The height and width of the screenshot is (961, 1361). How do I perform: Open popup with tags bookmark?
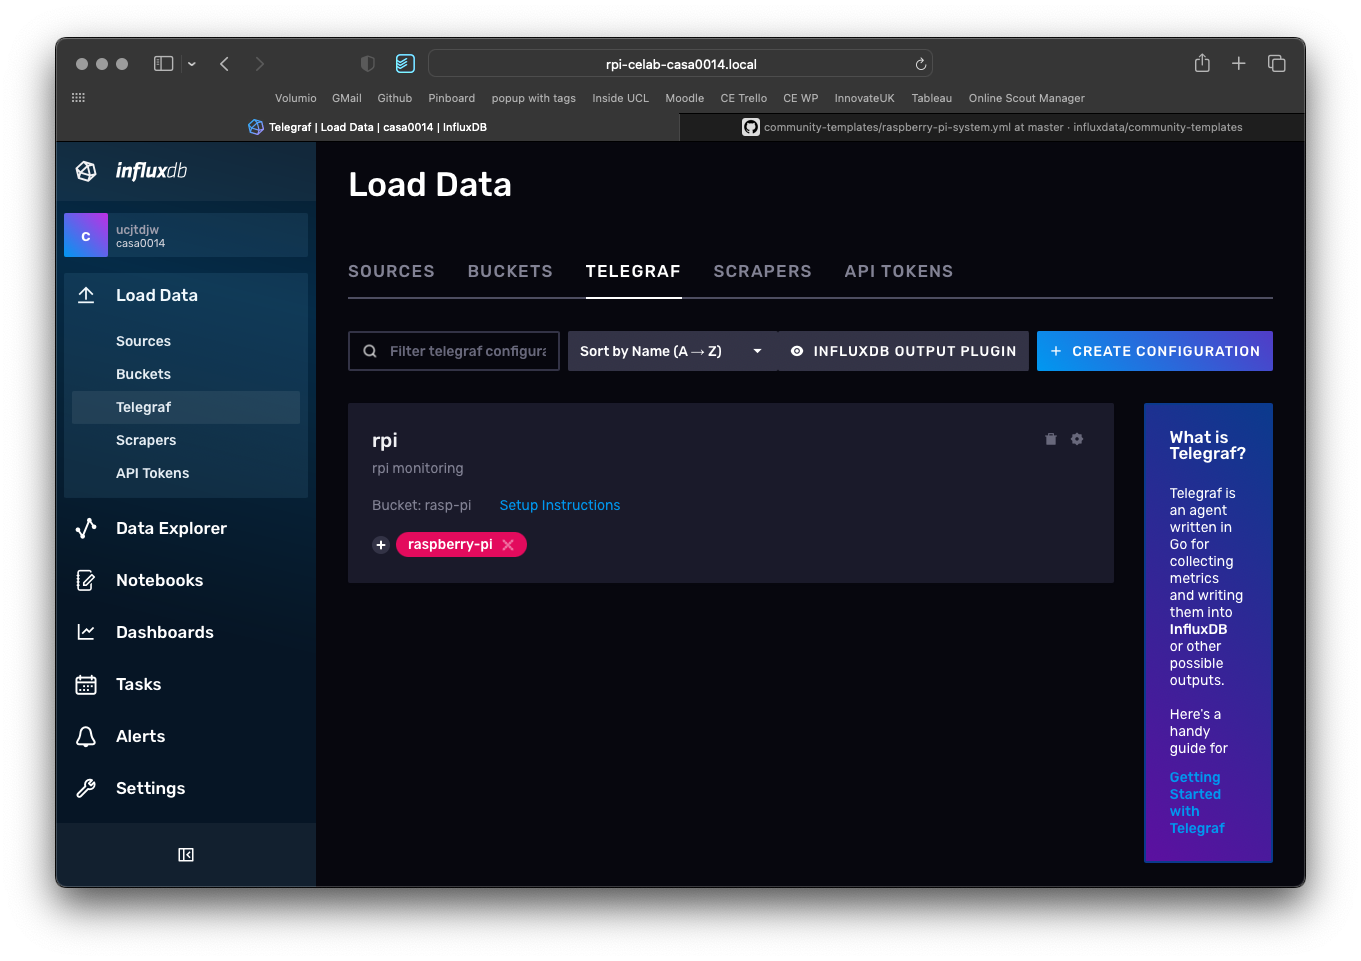point(534,98)
